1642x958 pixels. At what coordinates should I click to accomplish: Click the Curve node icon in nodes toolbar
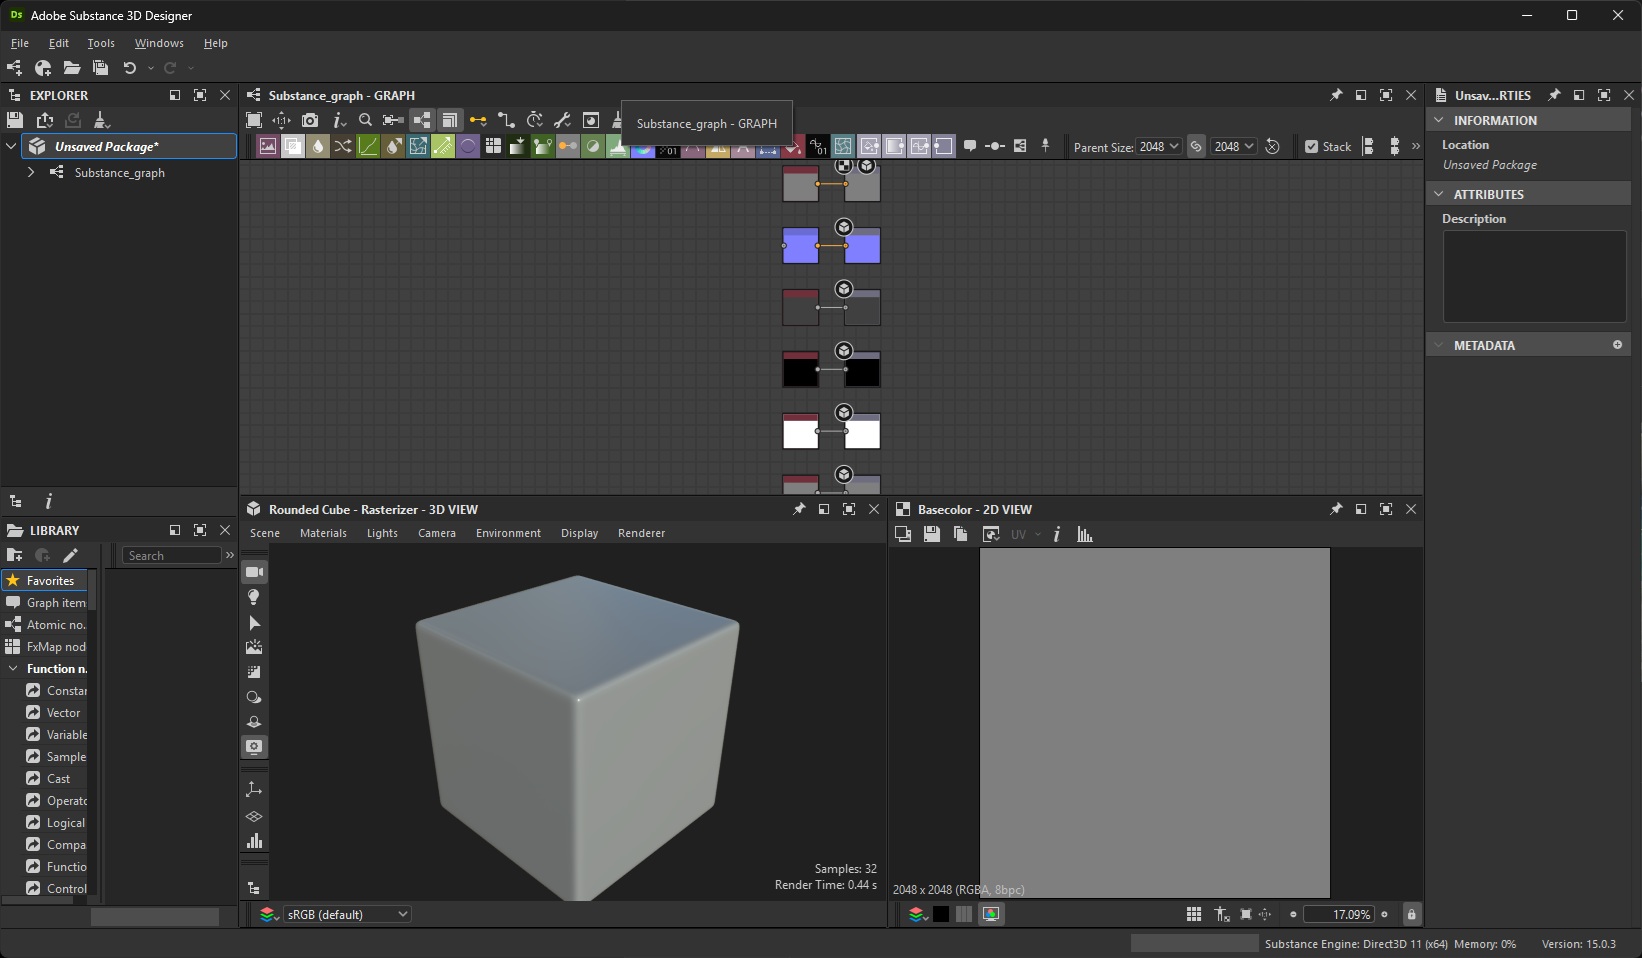pos(368,147)
